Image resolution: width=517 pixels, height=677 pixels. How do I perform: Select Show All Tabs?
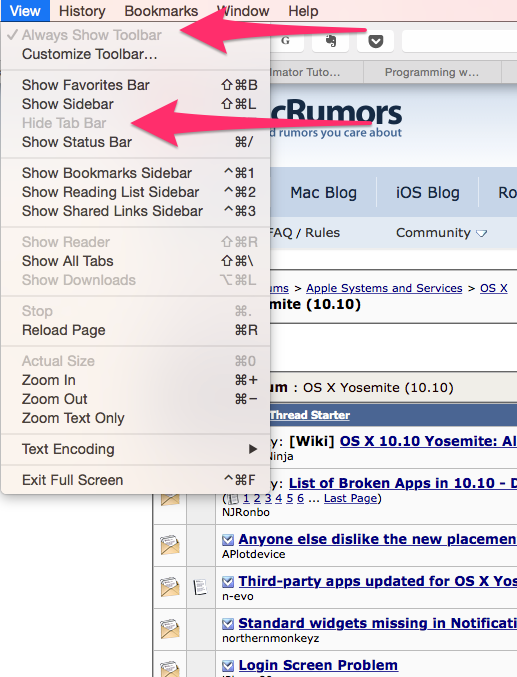(x=136, y=261)
